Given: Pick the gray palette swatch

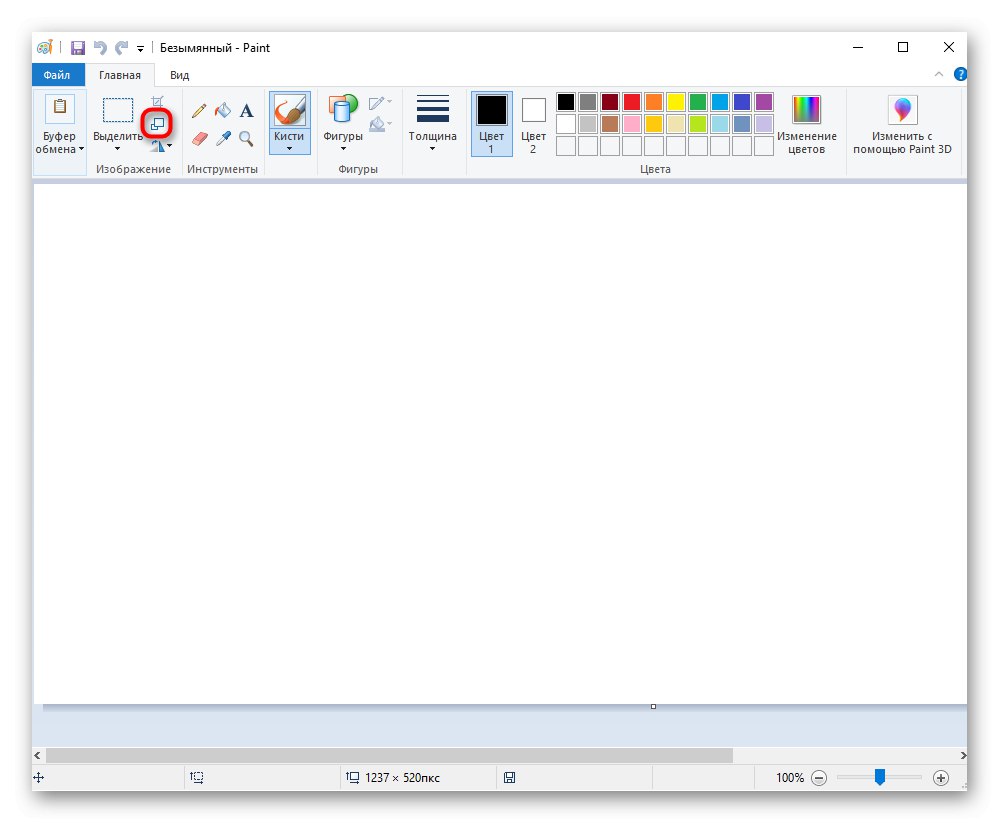Looking at the screenshot, I should tap(588, 102).
